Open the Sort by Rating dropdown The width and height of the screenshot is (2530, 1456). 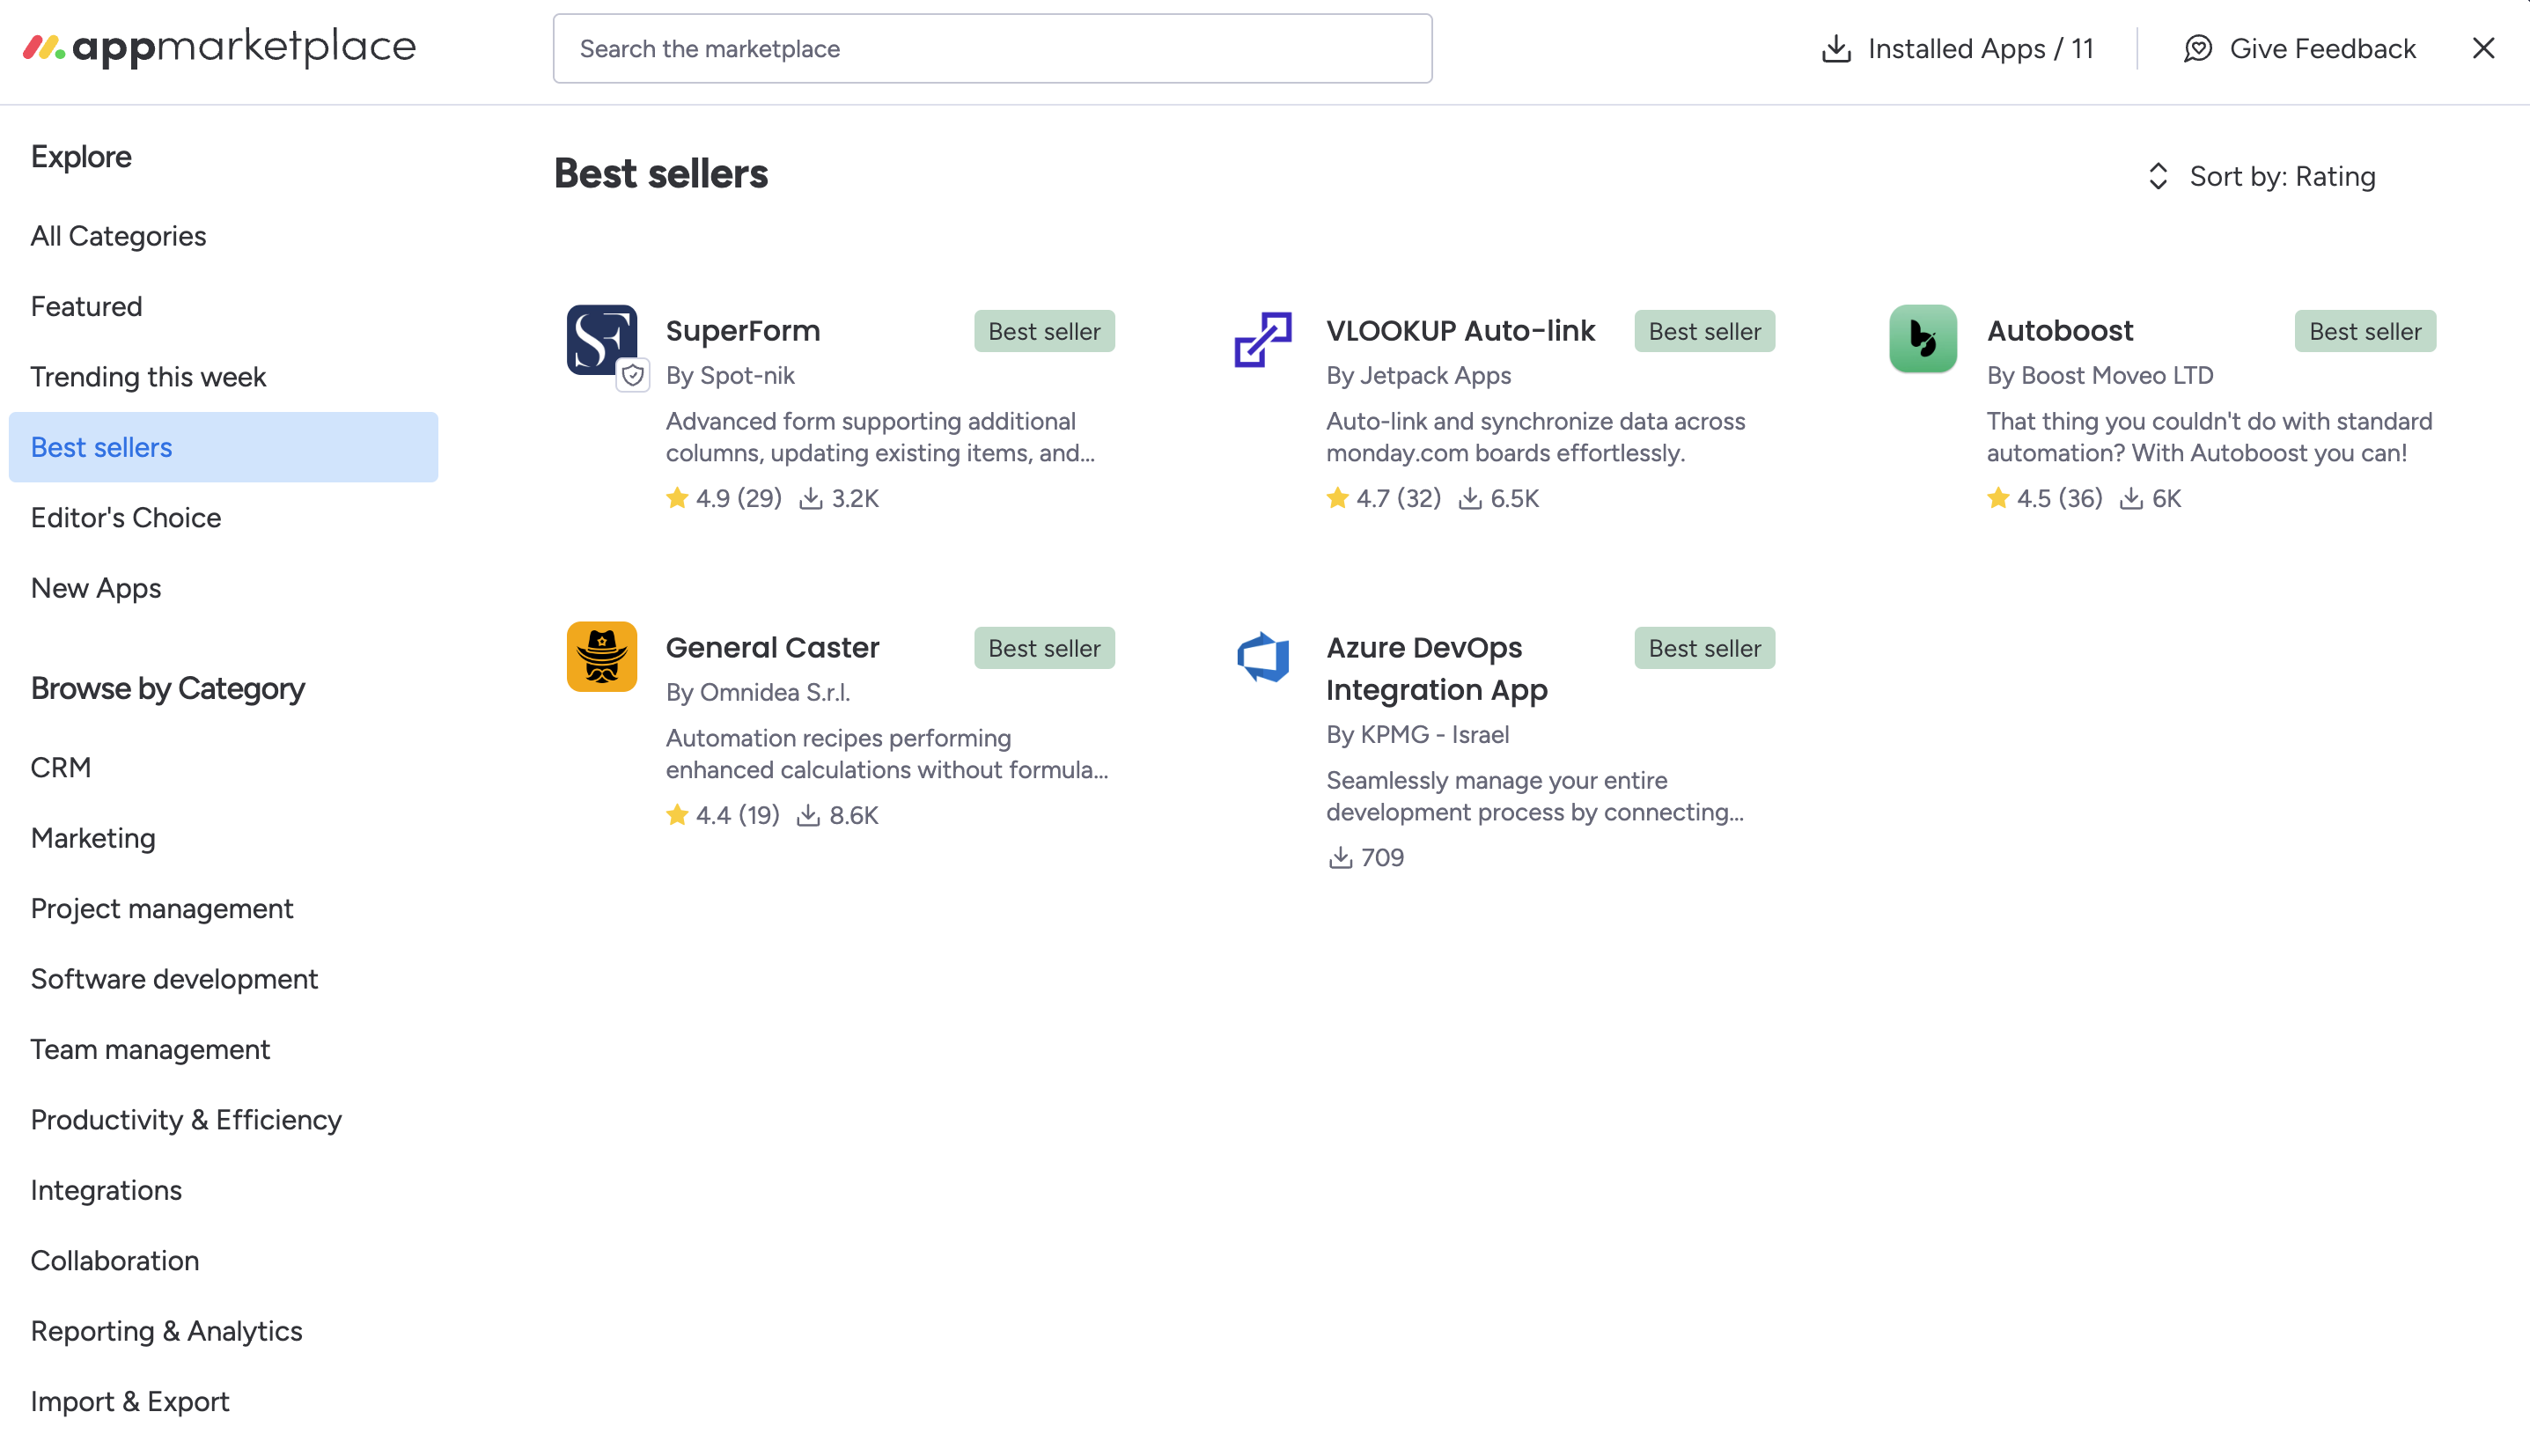tap(2281, 177)
